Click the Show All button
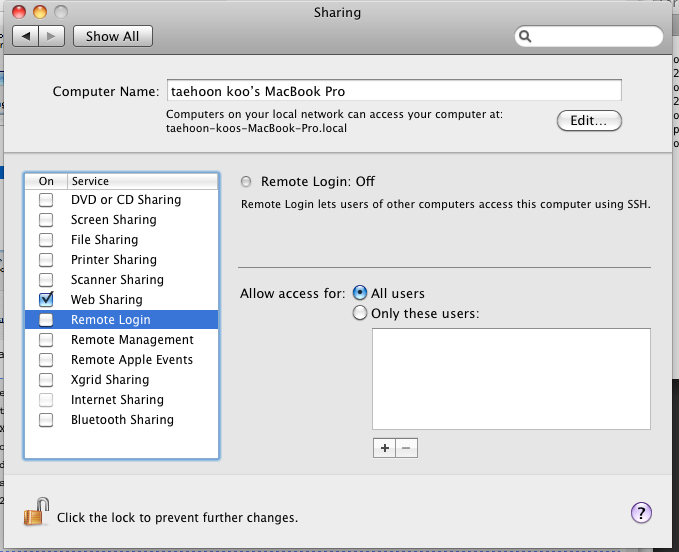679x552 pixels. [113, 36]
